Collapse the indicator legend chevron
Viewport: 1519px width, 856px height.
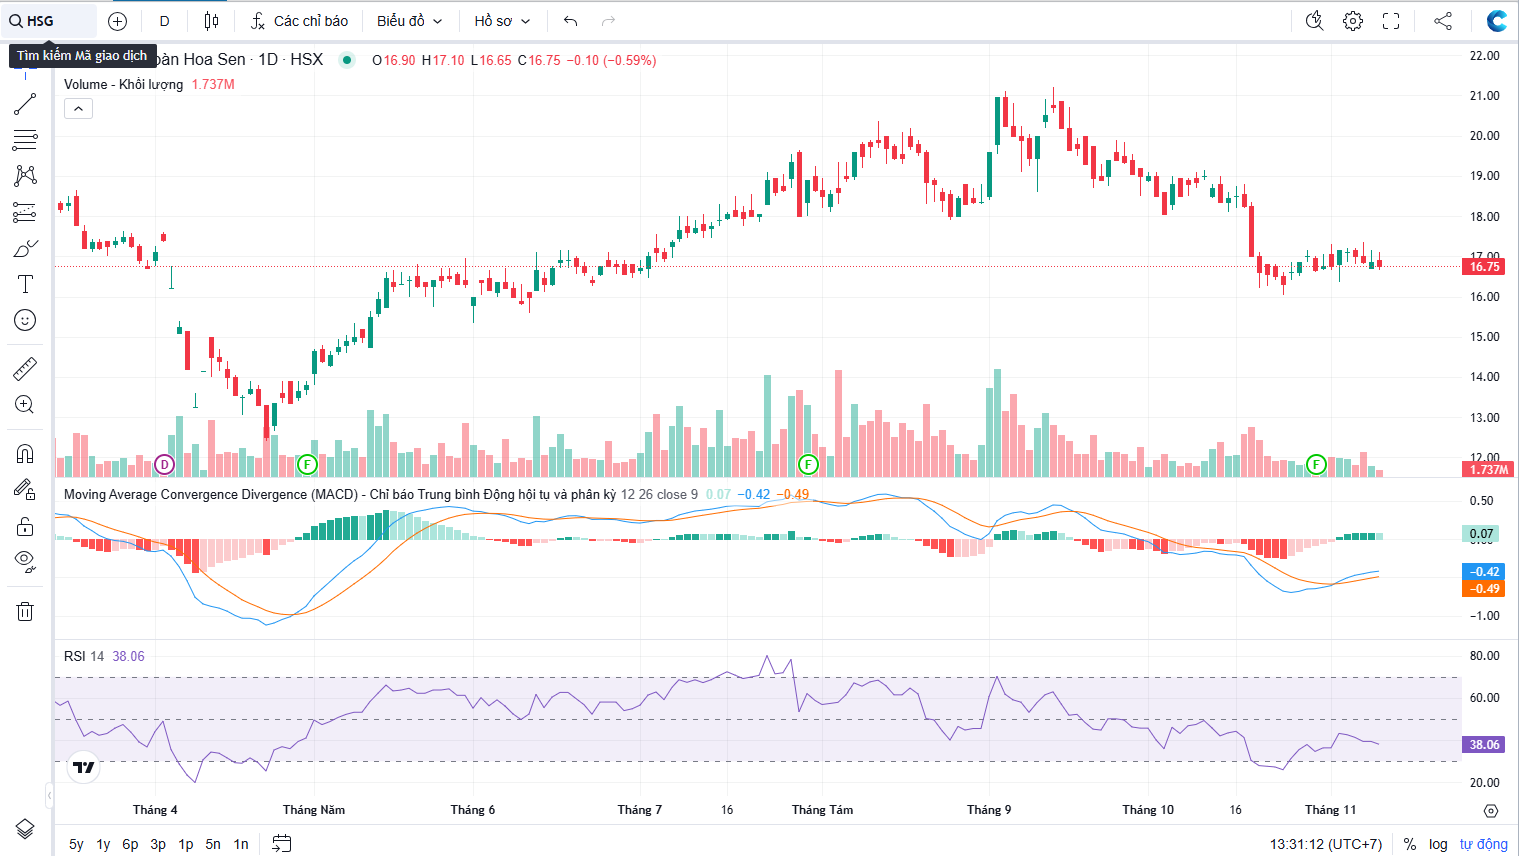click(78, 109)
